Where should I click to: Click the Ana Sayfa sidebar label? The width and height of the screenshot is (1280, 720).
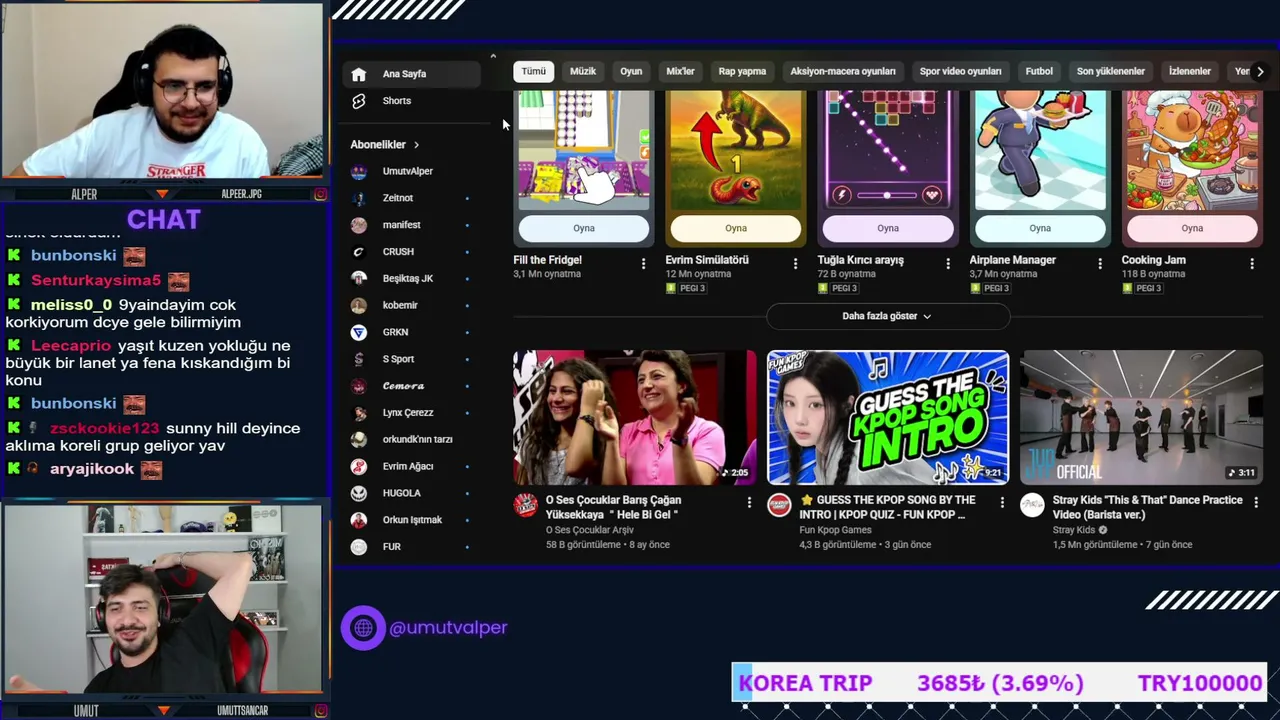click(404, 74)
